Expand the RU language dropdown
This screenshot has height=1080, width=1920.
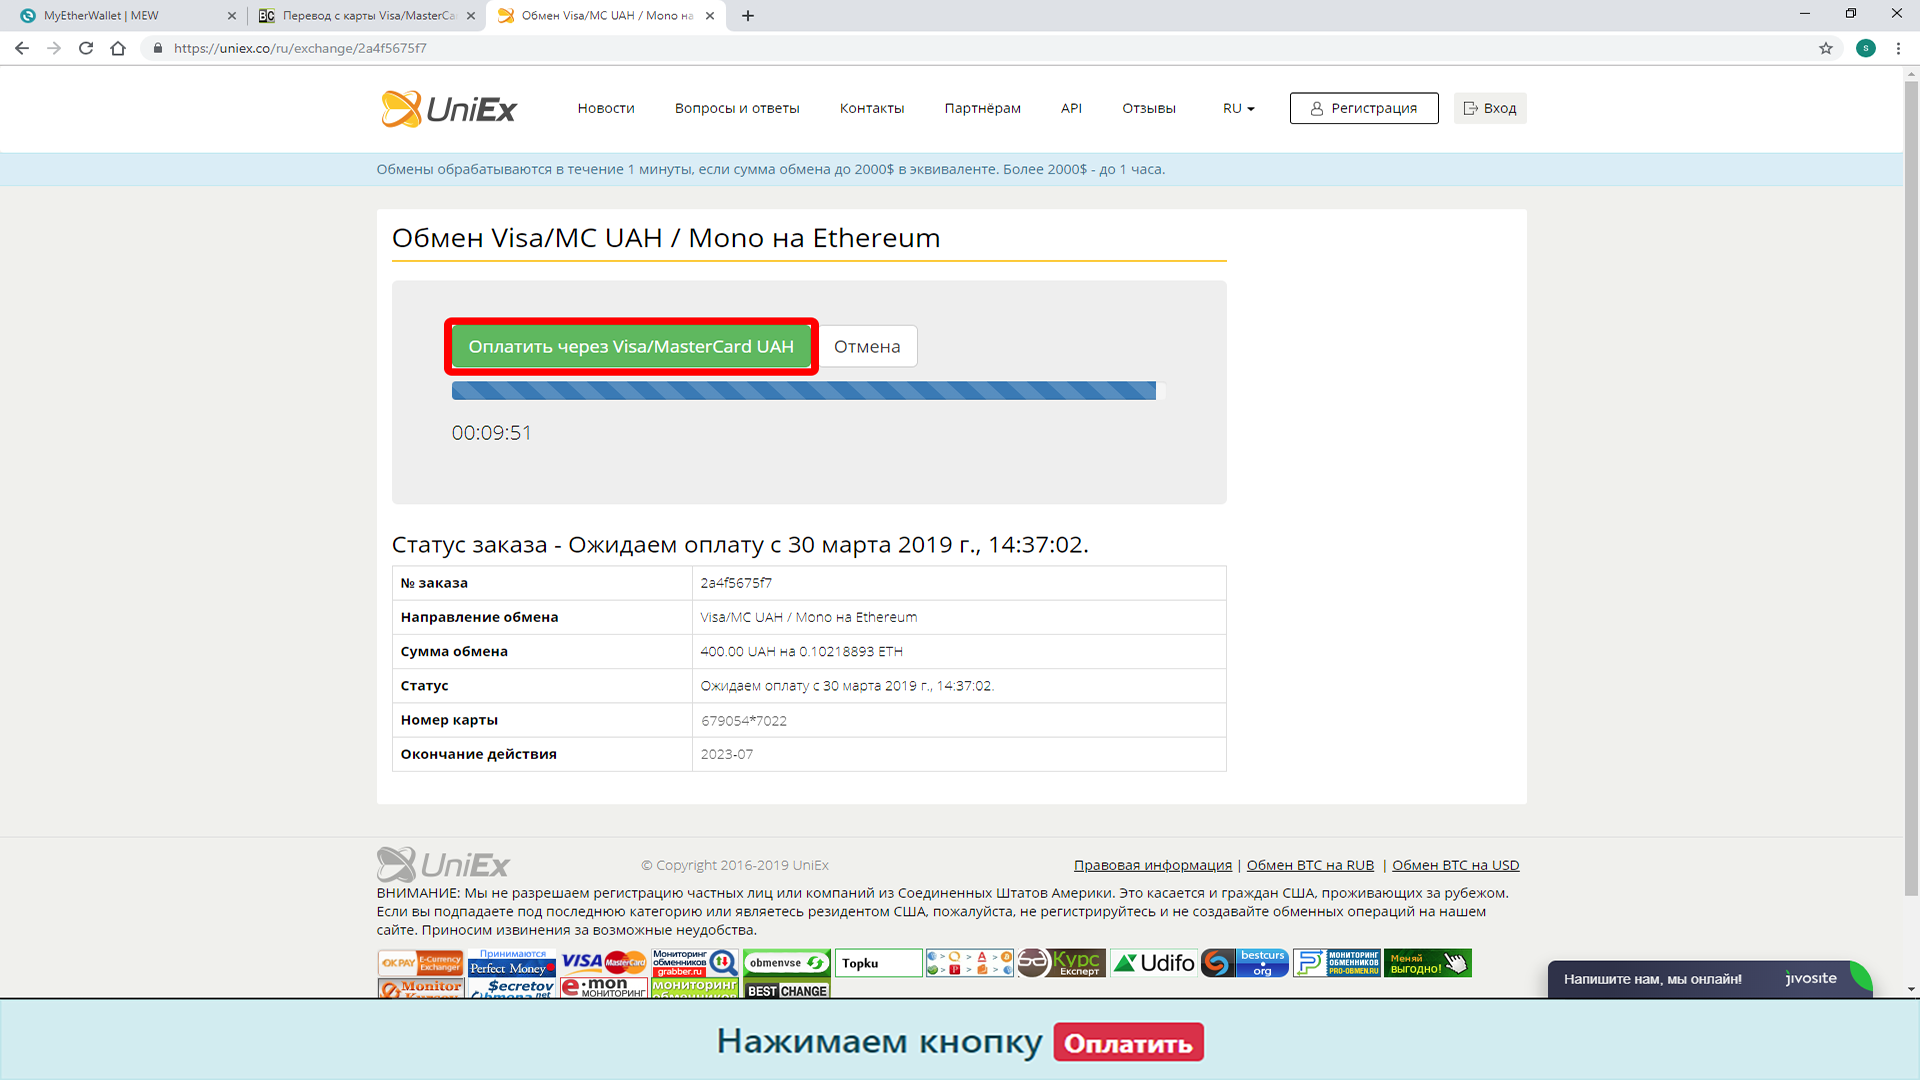coord(1238,108)
